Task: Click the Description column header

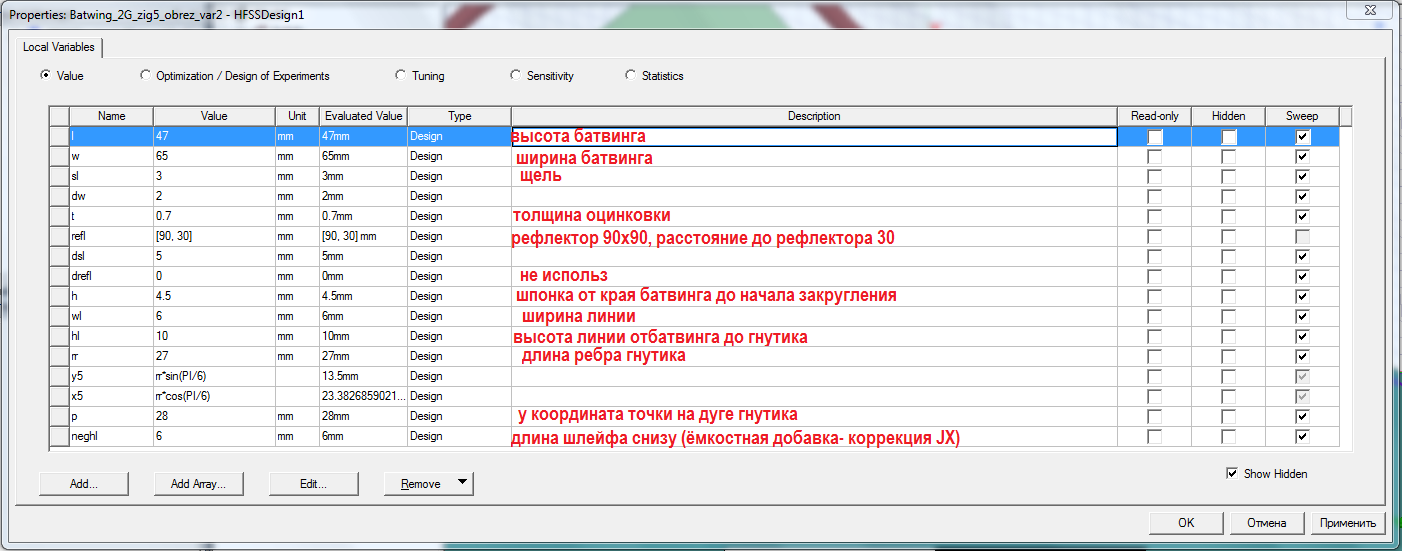Action: 814,116
